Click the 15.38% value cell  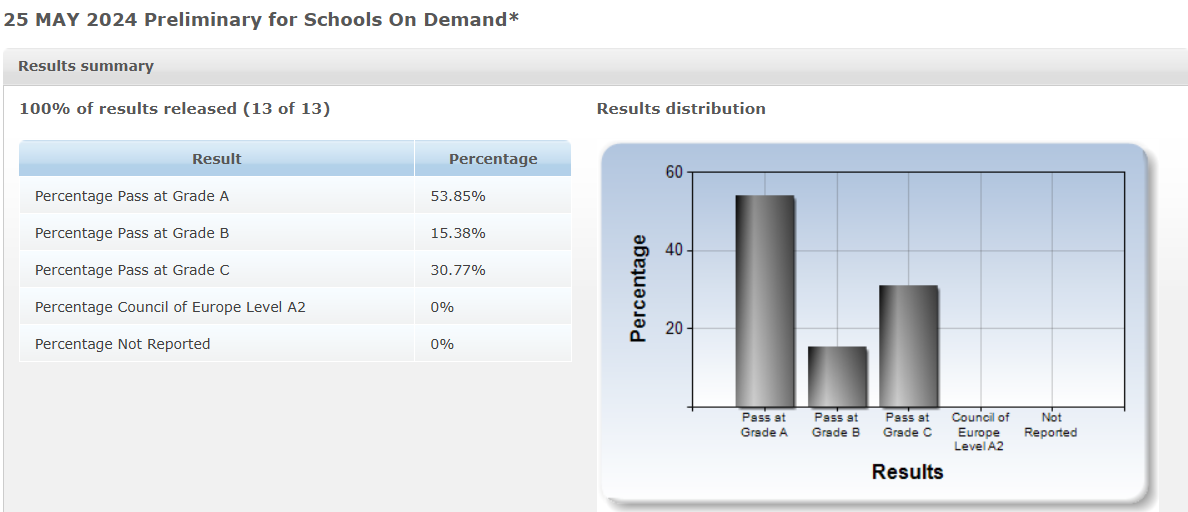(x=493, y=233)
